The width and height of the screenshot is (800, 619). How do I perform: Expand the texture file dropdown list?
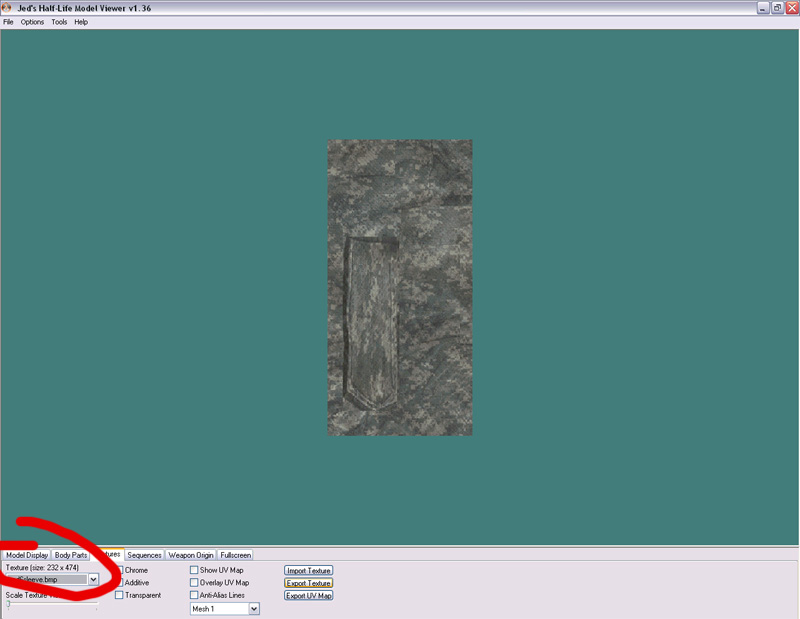93,579
